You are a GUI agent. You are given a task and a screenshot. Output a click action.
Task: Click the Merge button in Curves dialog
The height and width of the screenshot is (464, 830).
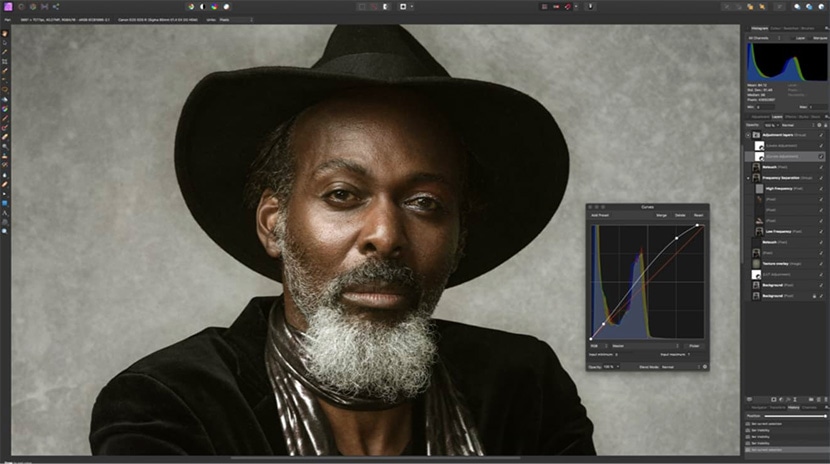(661, 215)
